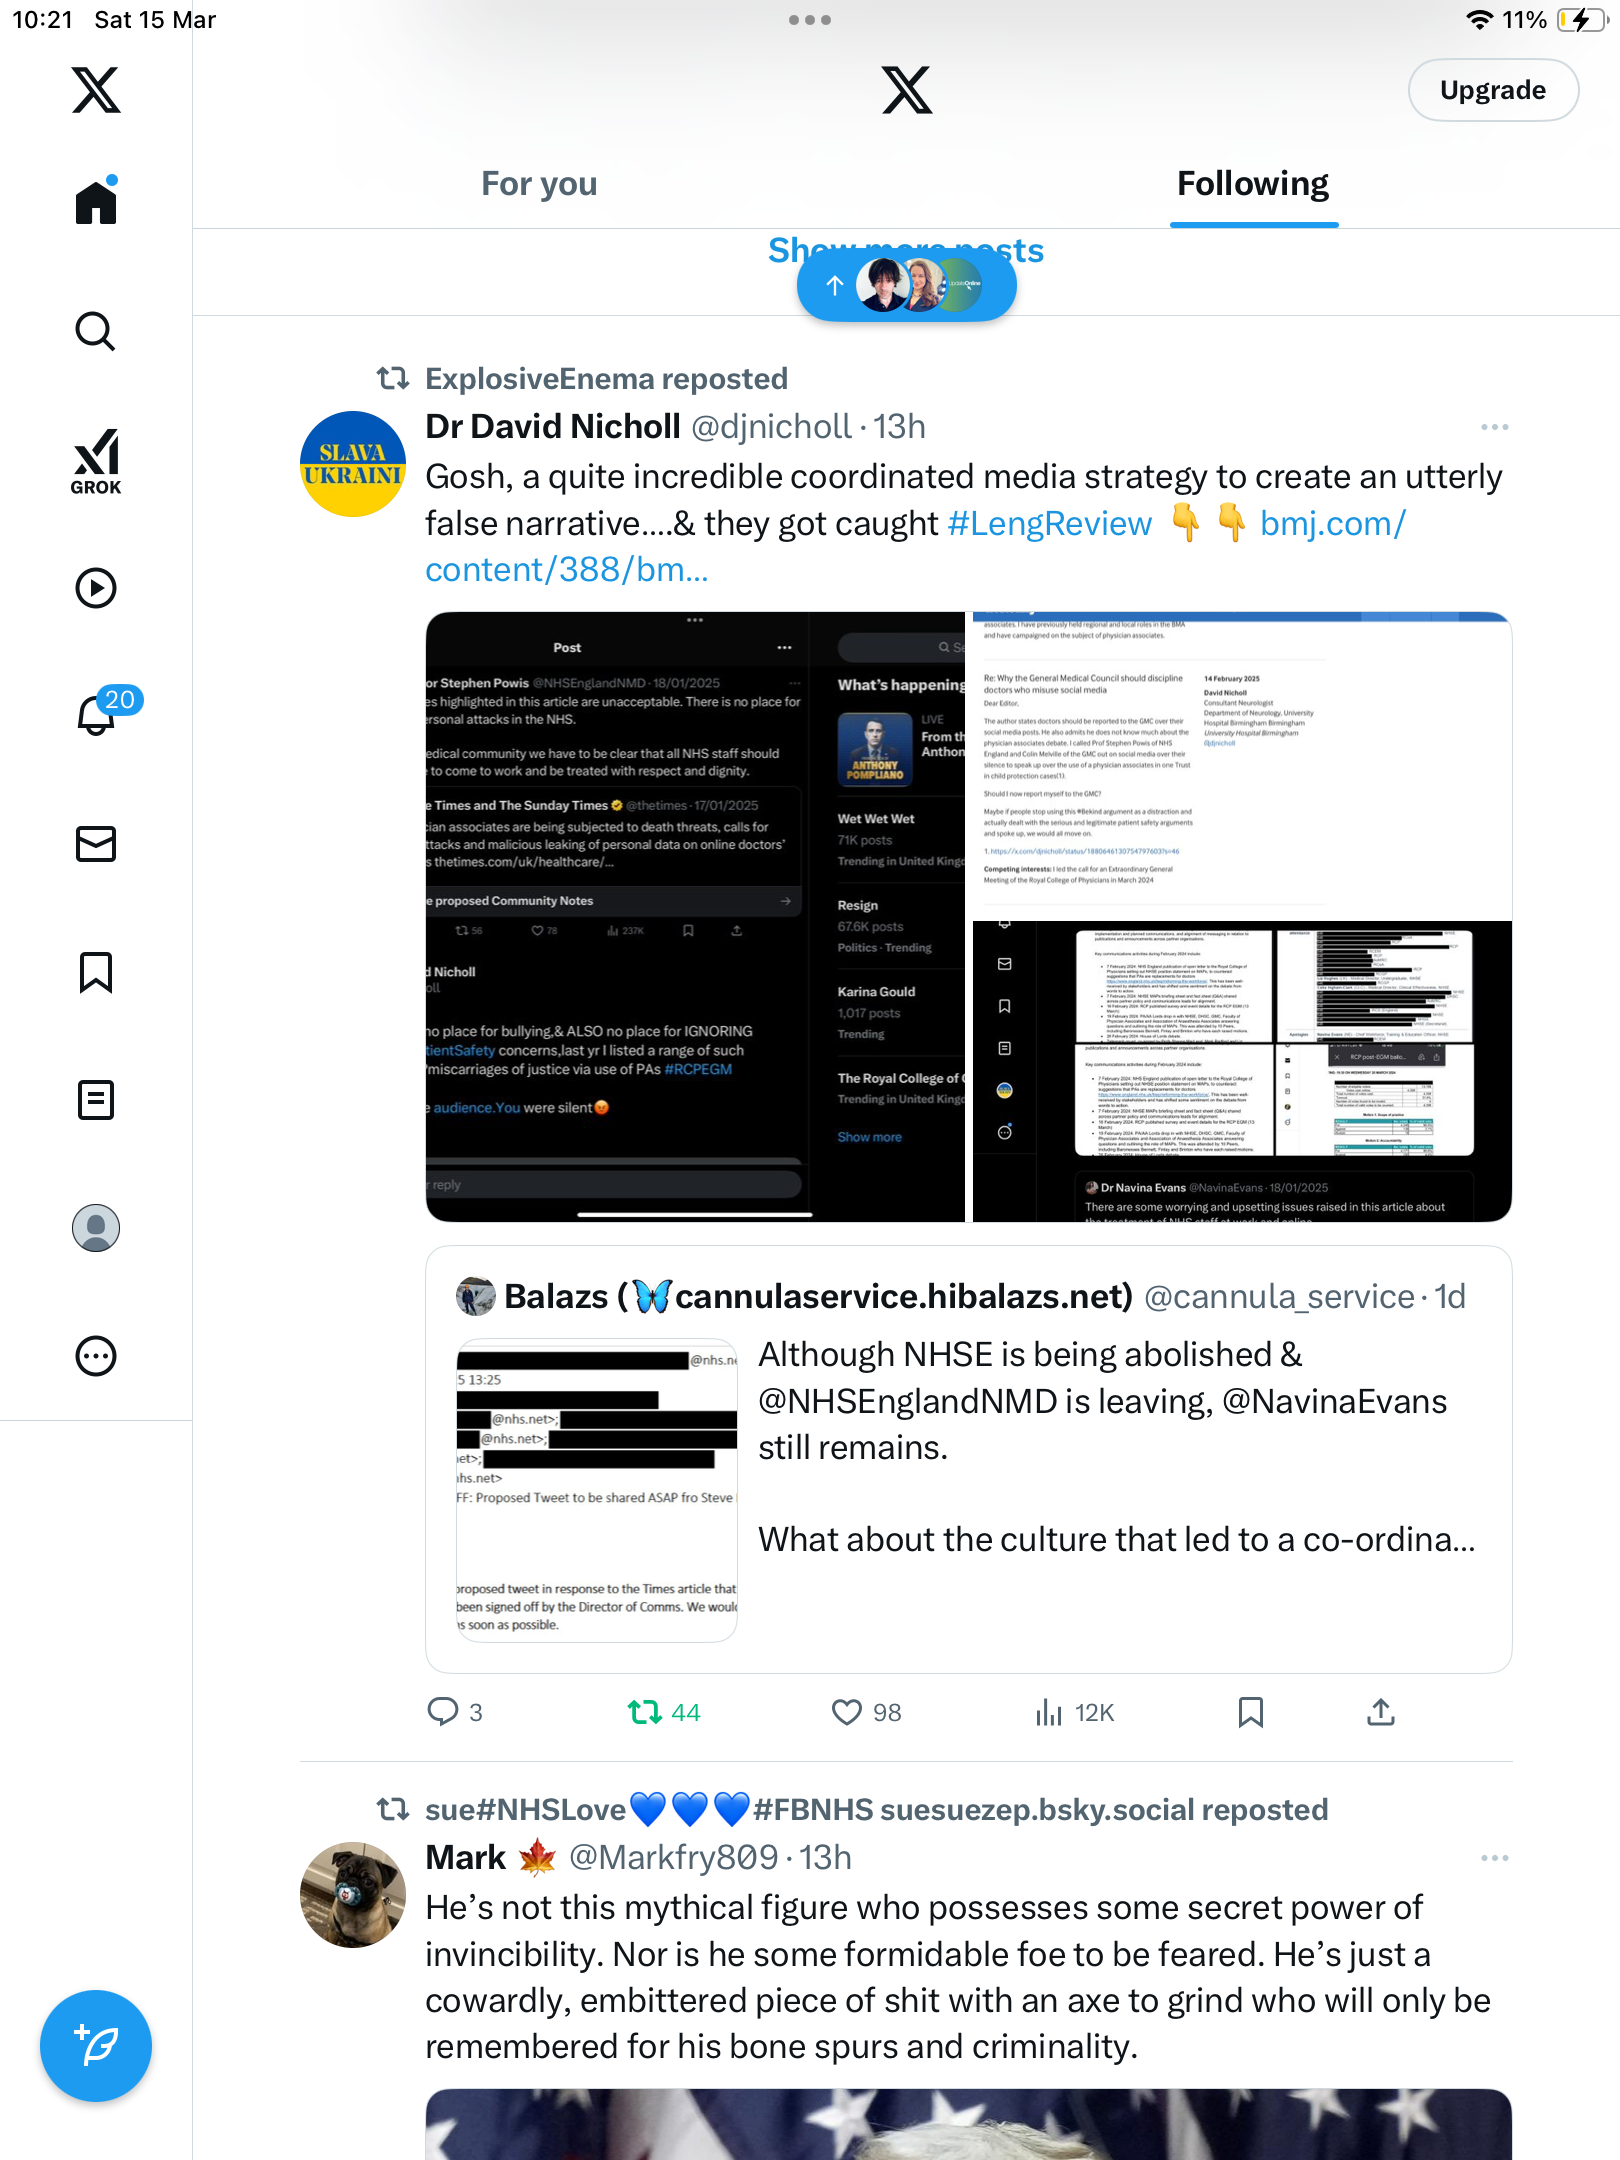The image size is (1620, 2160).
Task: Bookmark Dr David Nicholl's post
Action: point(1251,1713)
